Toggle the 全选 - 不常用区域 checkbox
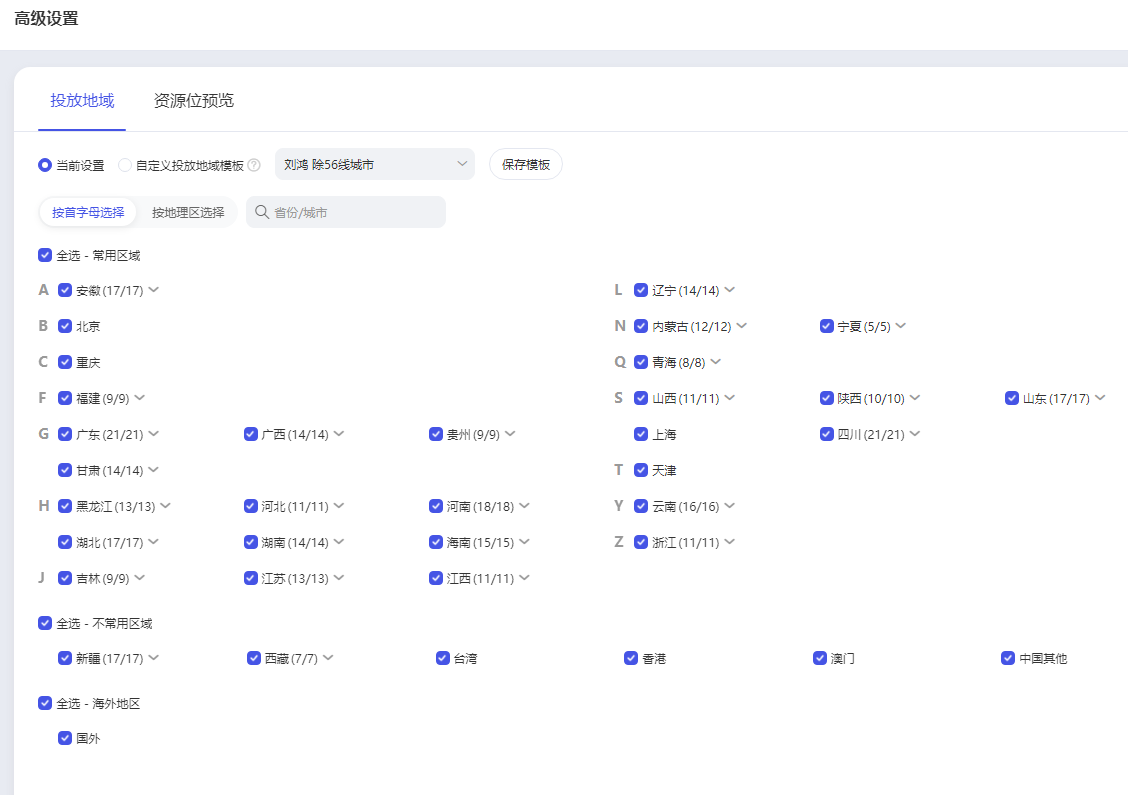The image size is (1128, 795). (45, 623)
